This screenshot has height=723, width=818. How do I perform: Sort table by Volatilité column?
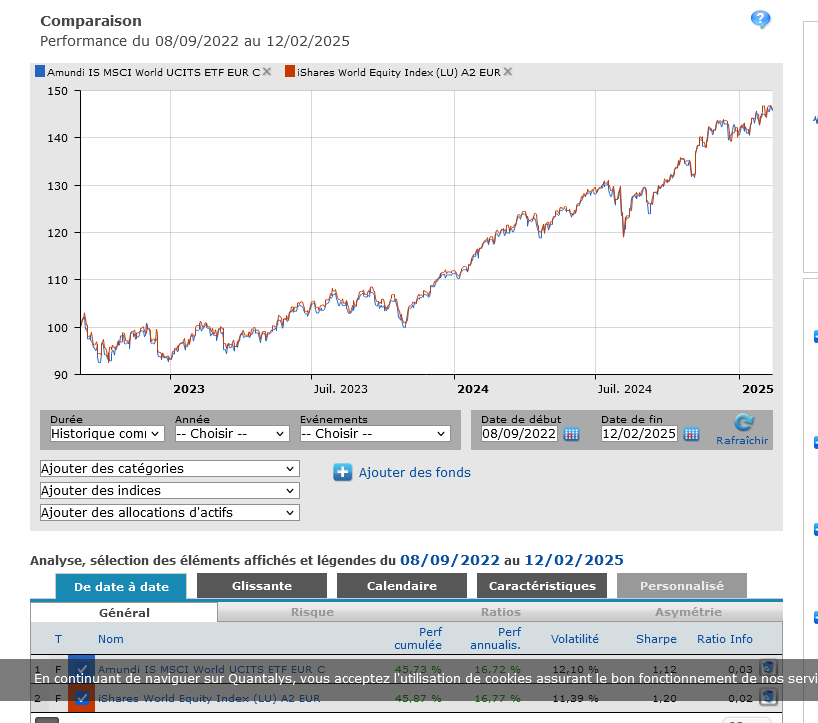575,639
